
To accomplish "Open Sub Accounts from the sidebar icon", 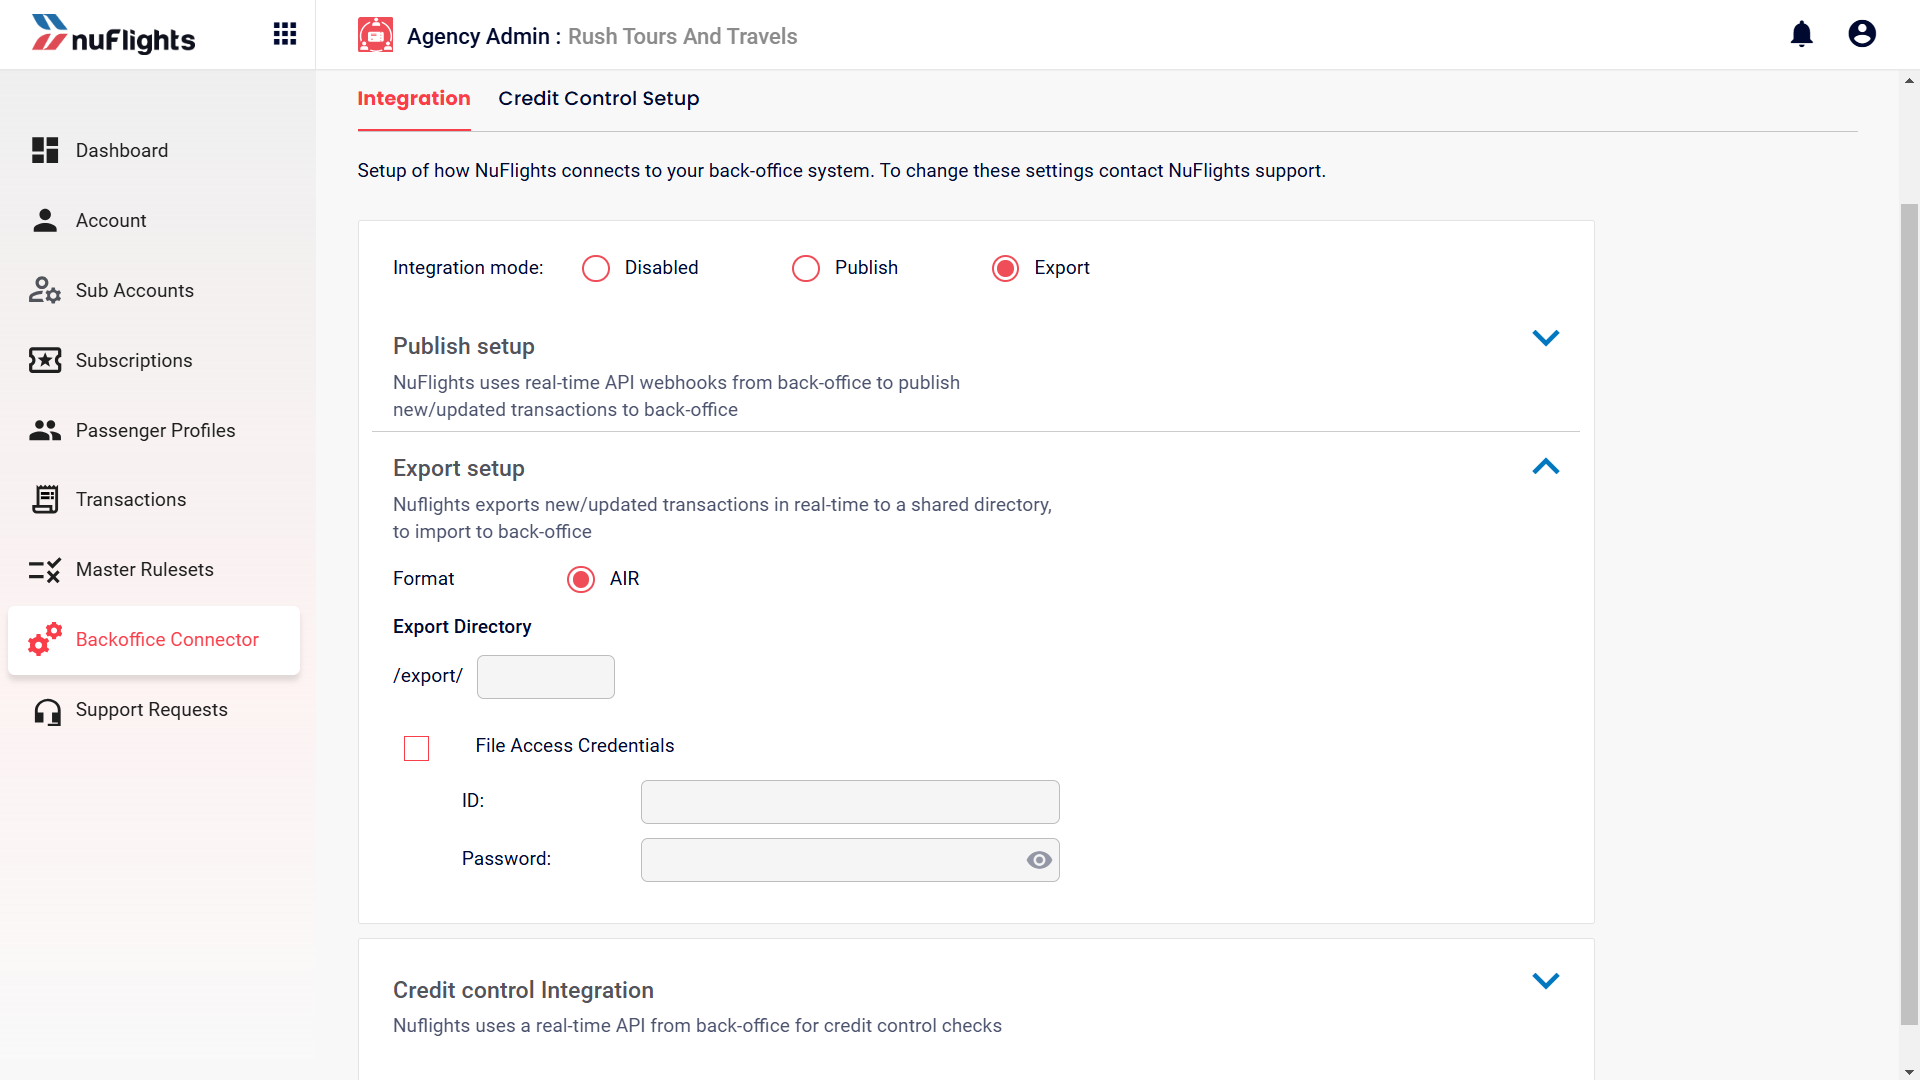I will click(45, 290).
